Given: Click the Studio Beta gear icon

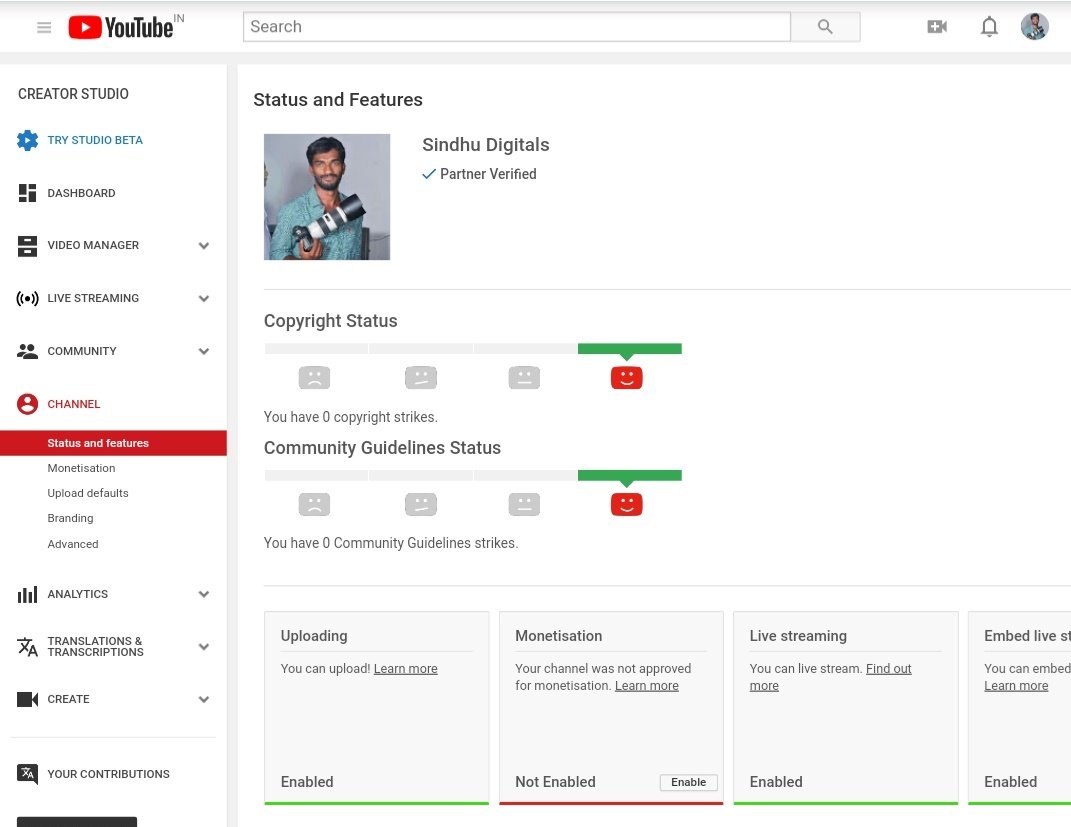Looking at the screenshot, I should pos(27,140).
